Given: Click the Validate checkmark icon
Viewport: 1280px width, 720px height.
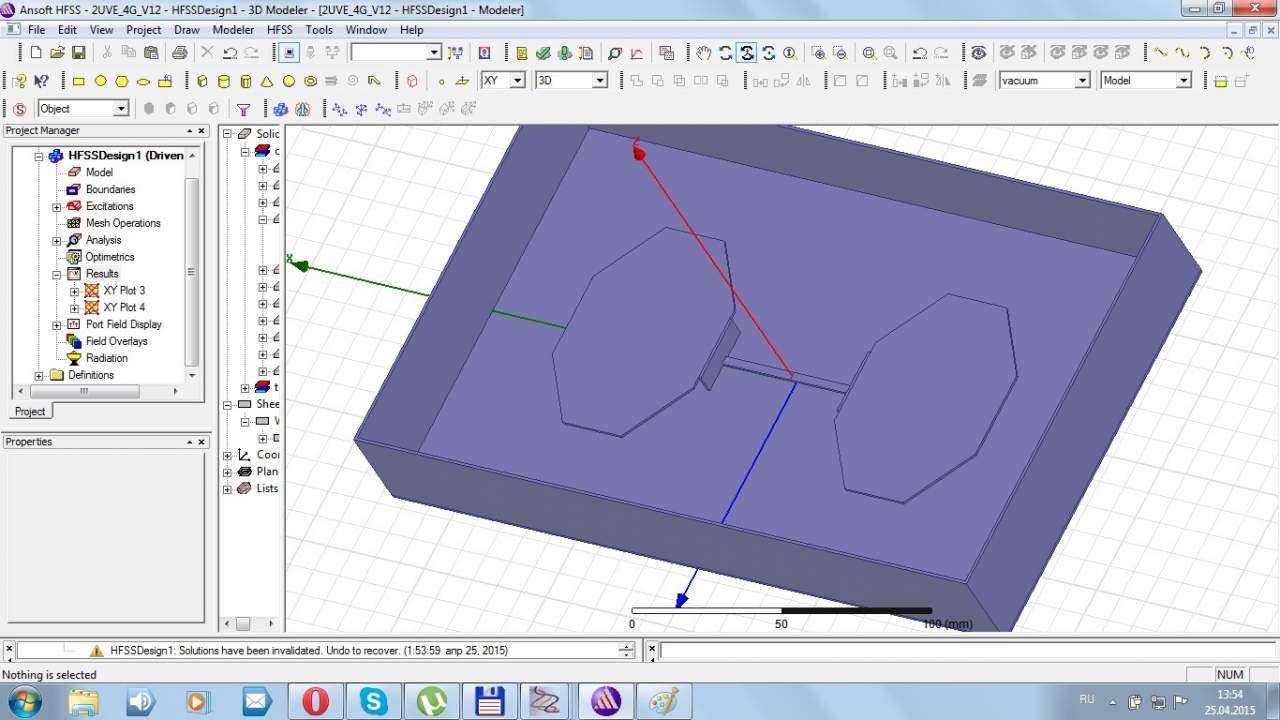Looking at the screenshot, I should (543, 53).
